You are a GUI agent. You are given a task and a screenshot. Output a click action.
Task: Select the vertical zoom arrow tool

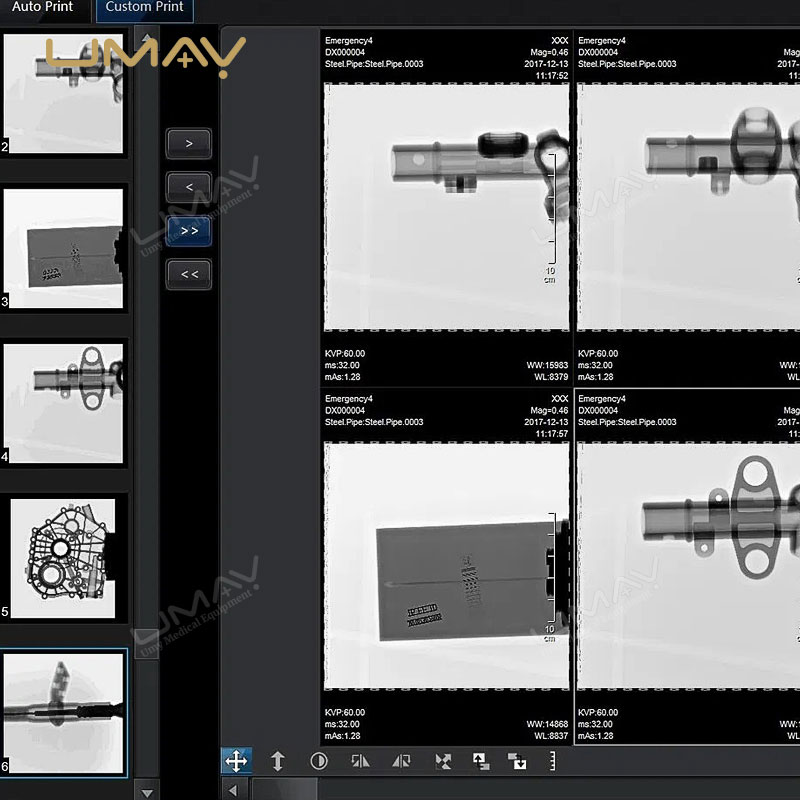pos(278,761)
